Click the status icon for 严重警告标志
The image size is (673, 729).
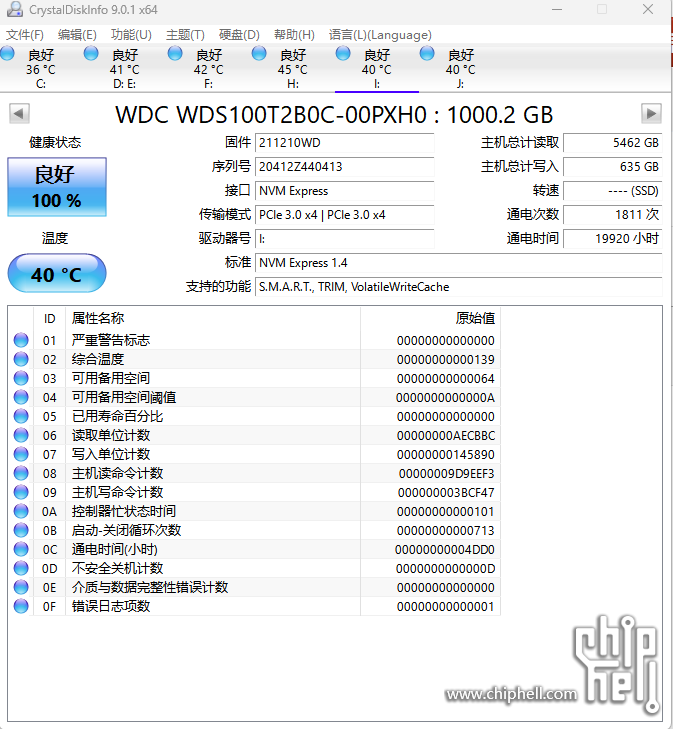(21, 340)
